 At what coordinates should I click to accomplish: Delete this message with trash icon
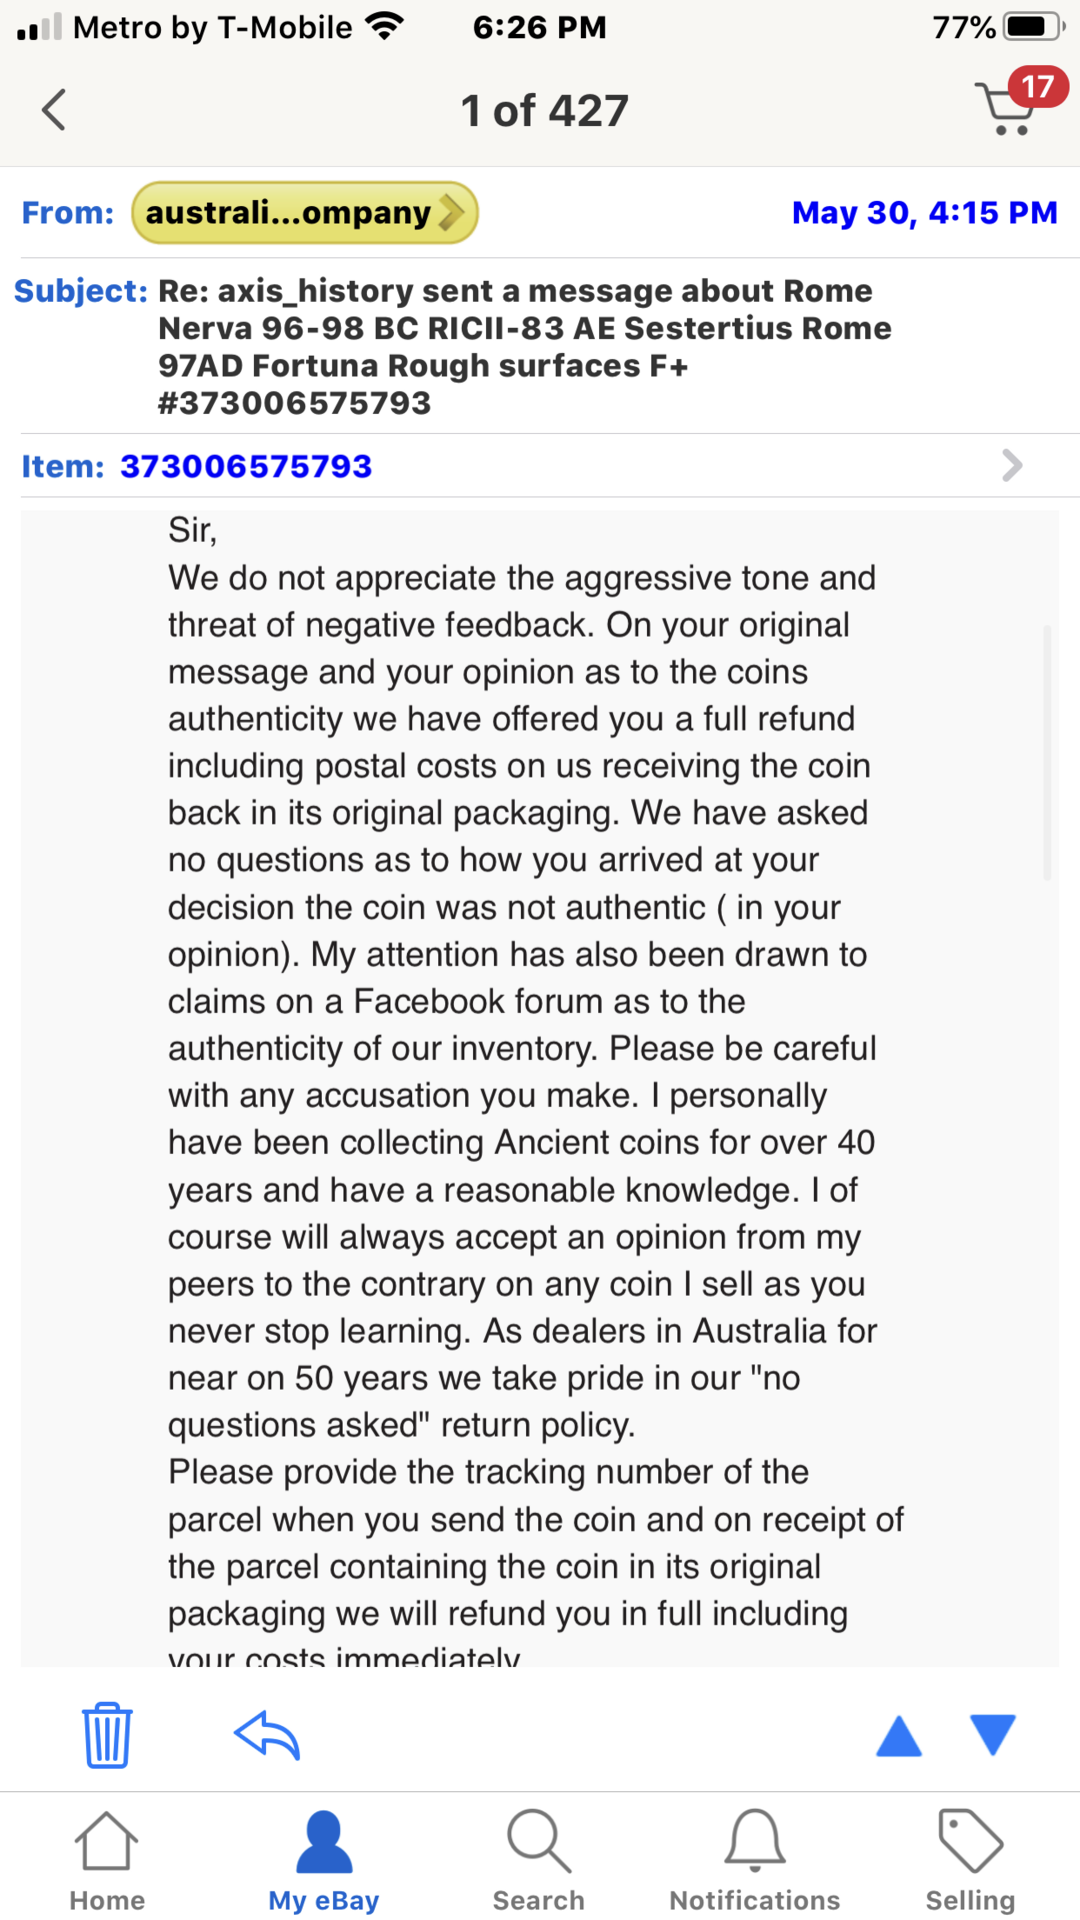point(107,1735)
